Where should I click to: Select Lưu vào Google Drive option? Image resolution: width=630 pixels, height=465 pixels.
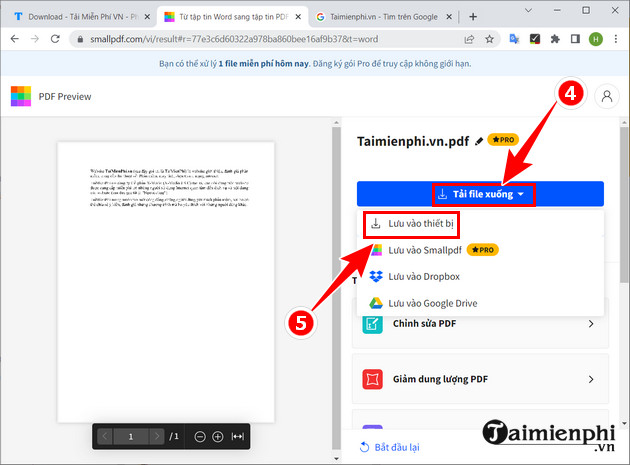(480, 303)
